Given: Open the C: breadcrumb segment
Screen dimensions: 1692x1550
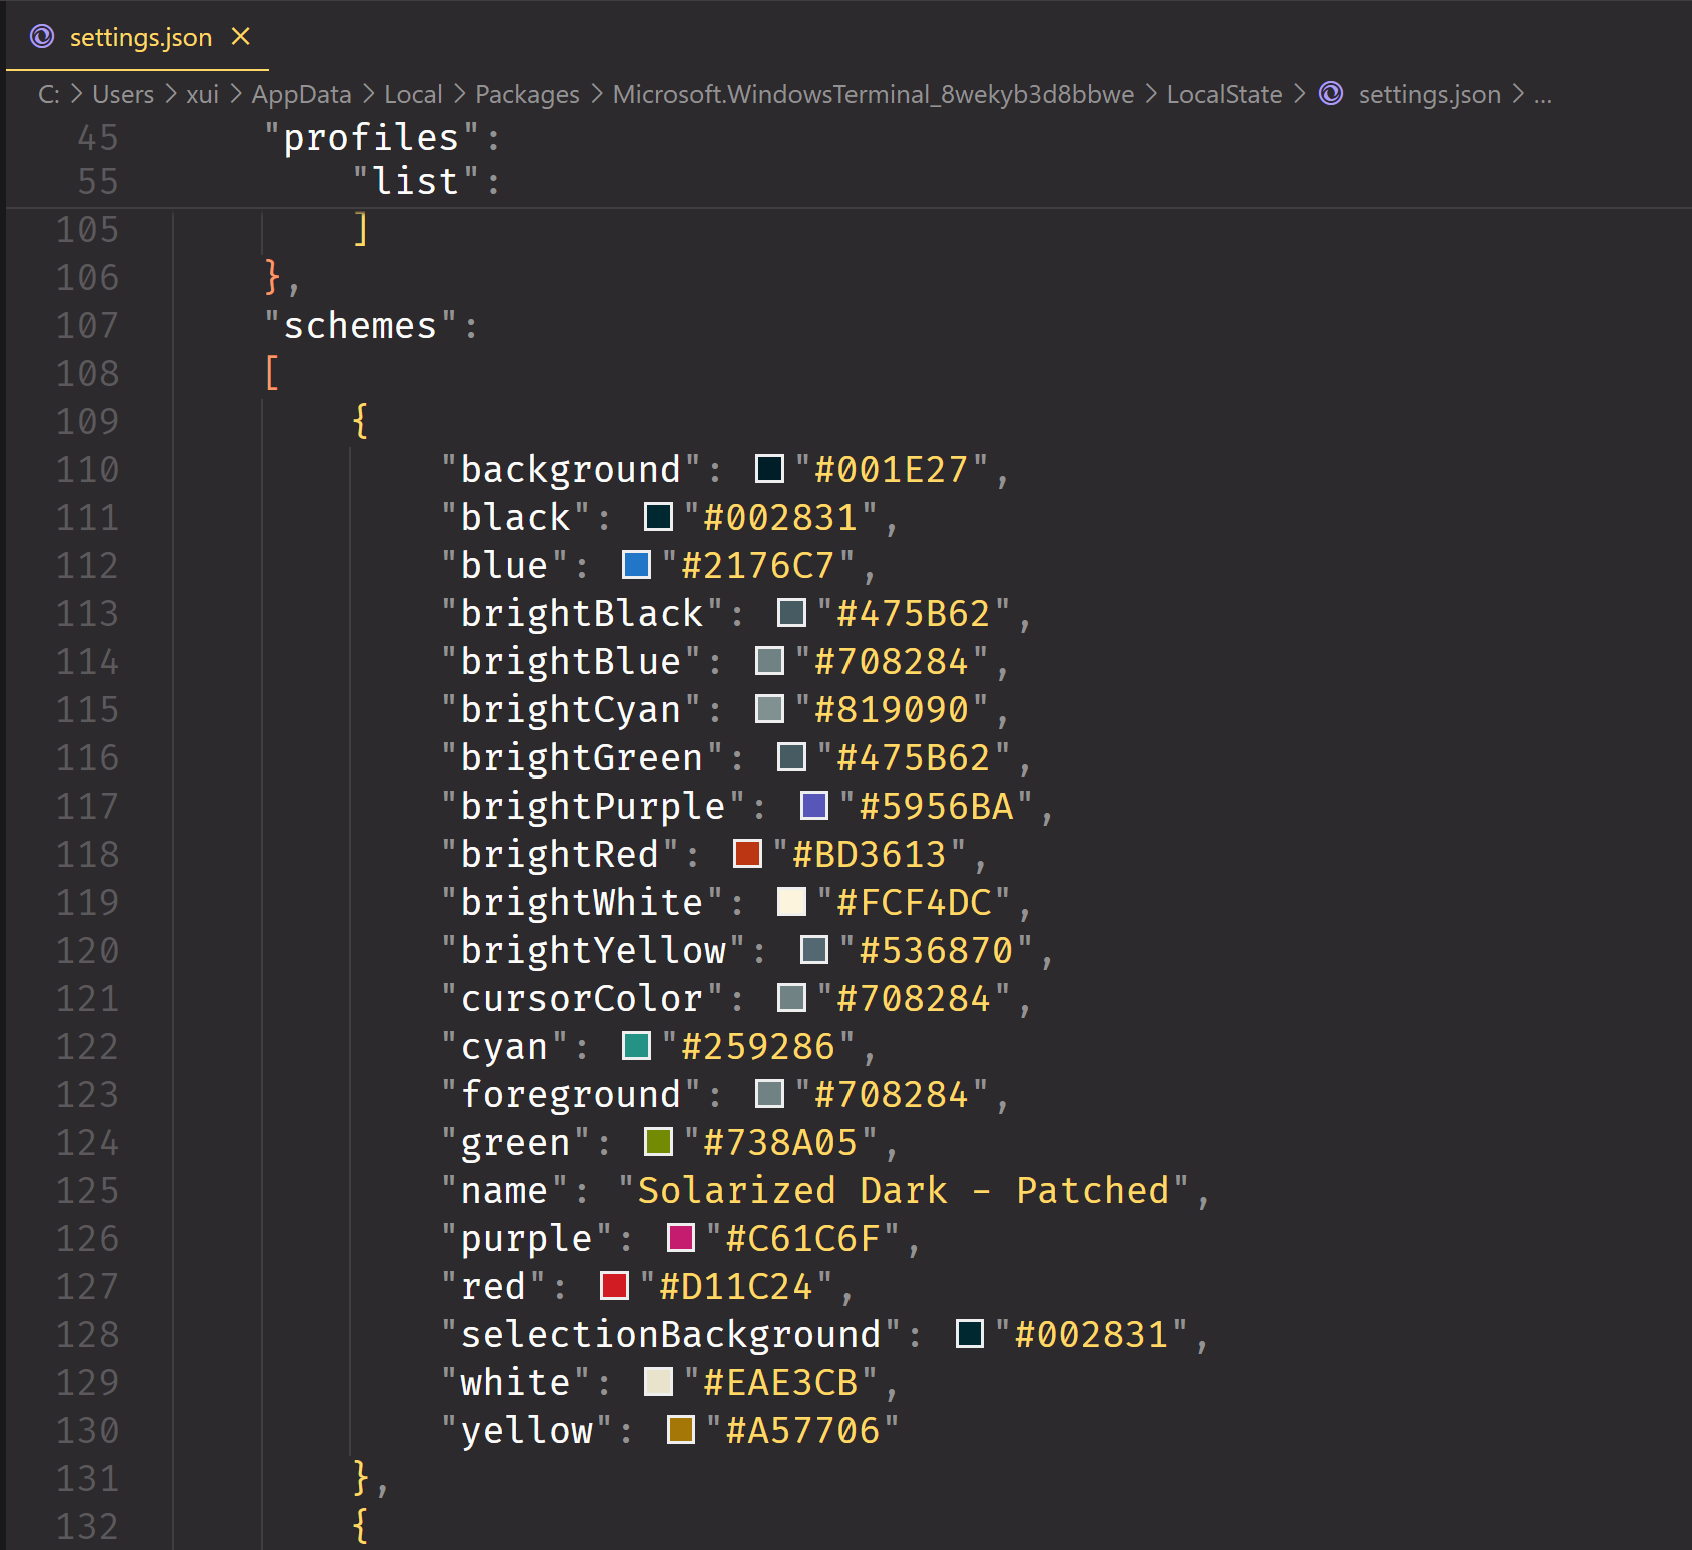Looking at the screenshot, I should [x=48, y=94].
